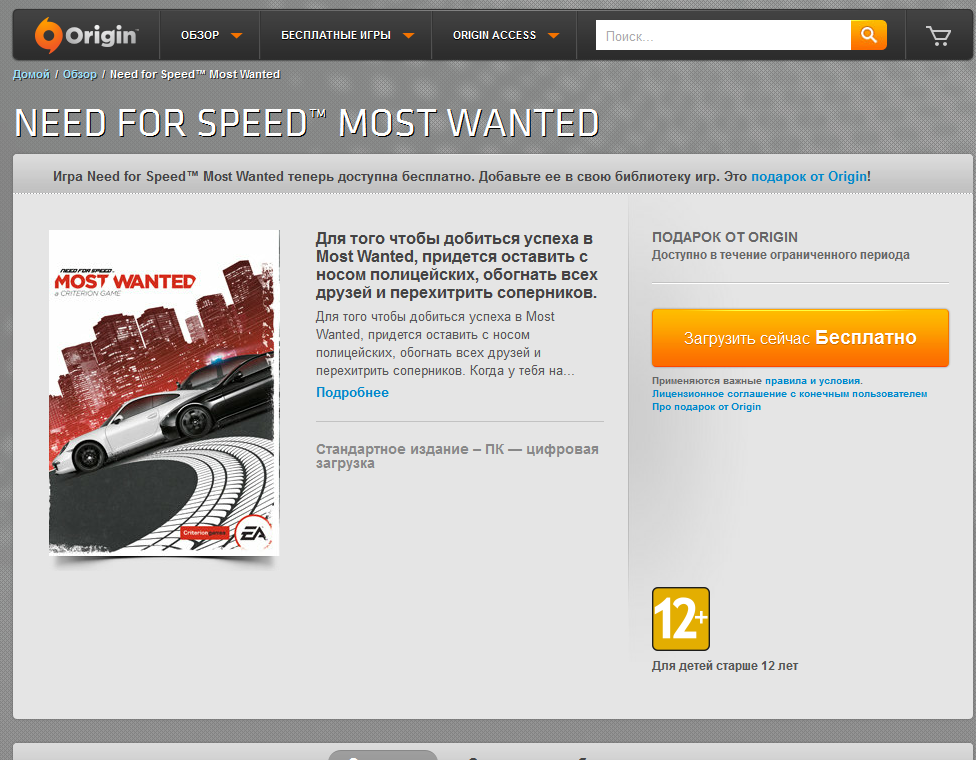Go to Обзор breadcrumb link

(x=80, y=74)
